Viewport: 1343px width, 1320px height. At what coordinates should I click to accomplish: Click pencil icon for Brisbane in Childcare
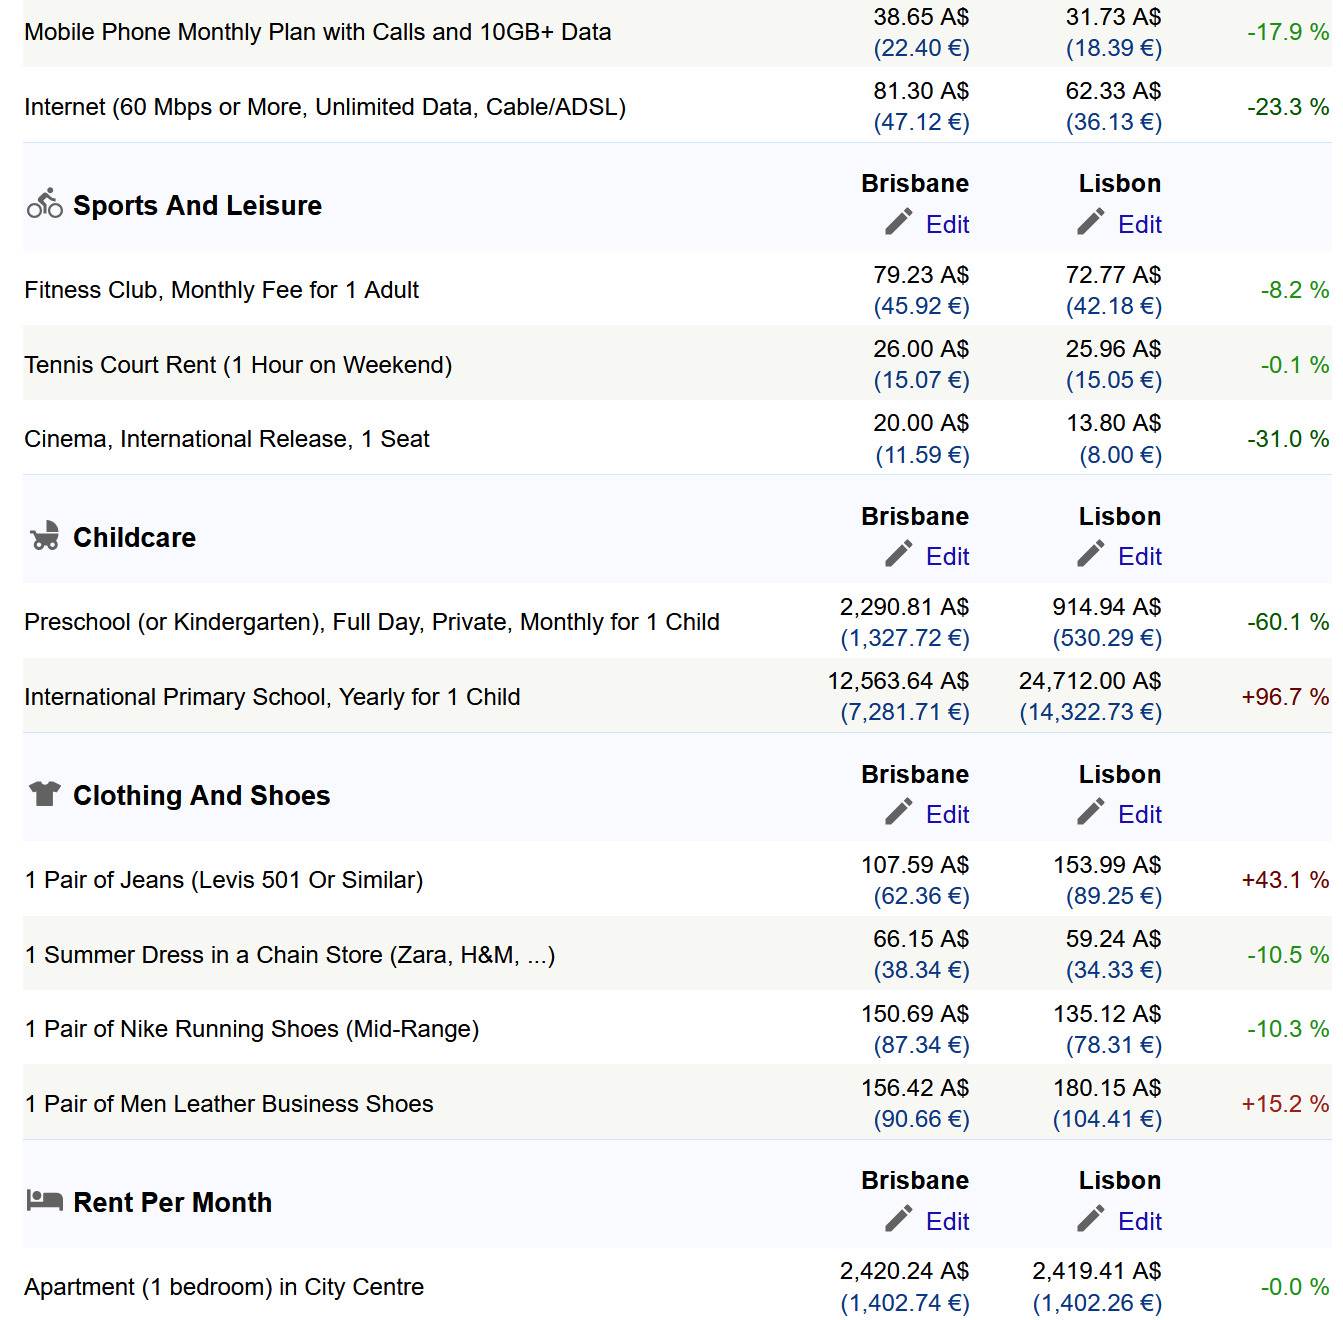click(898, 554)
